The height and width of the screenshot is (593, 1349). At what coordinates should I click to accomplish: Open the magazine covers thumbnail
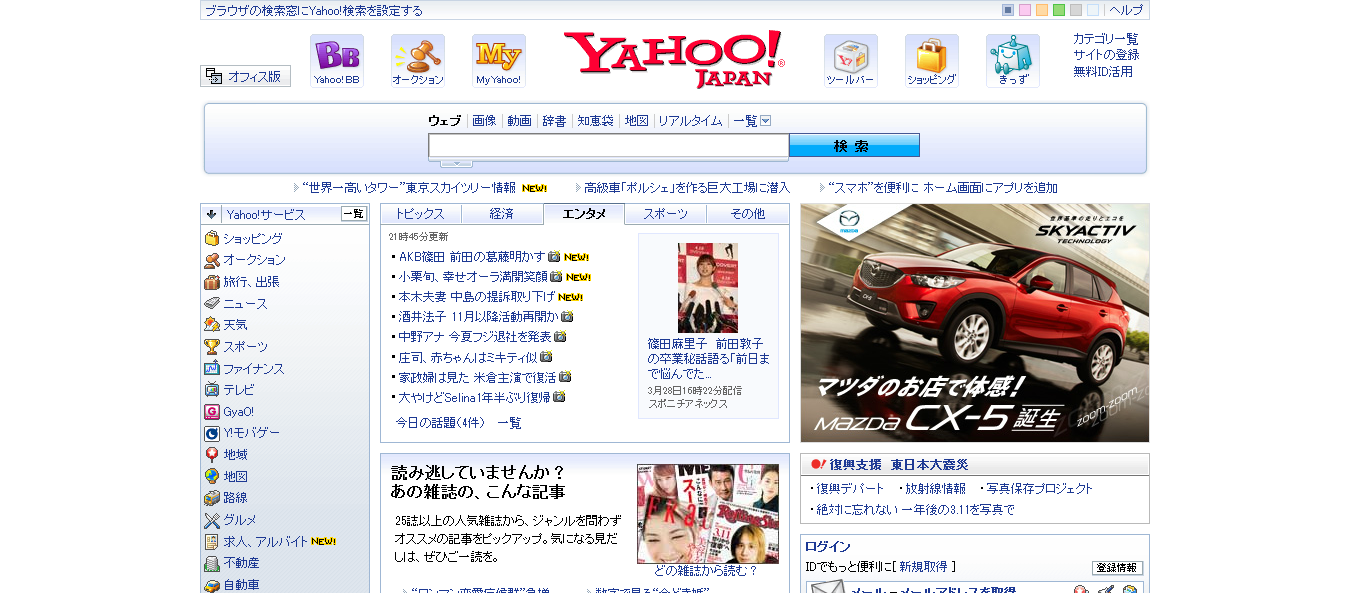tap(708, 514)
